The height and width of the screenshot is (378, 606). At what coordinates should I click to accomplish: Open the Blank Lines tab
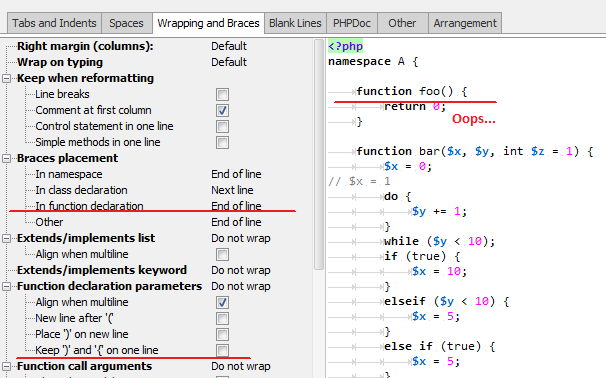tap(295, 23)
